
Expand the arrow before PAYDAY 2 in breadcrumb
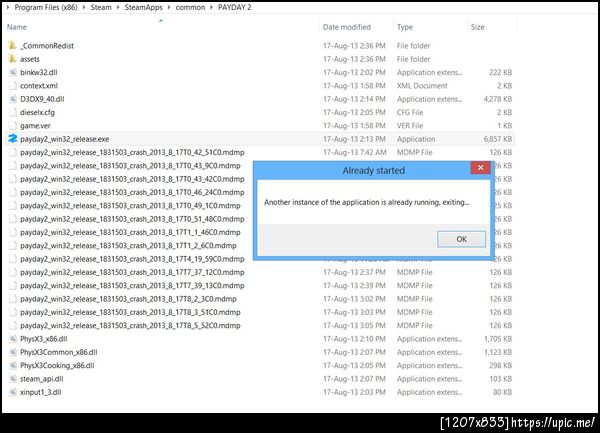coord(212,7)
